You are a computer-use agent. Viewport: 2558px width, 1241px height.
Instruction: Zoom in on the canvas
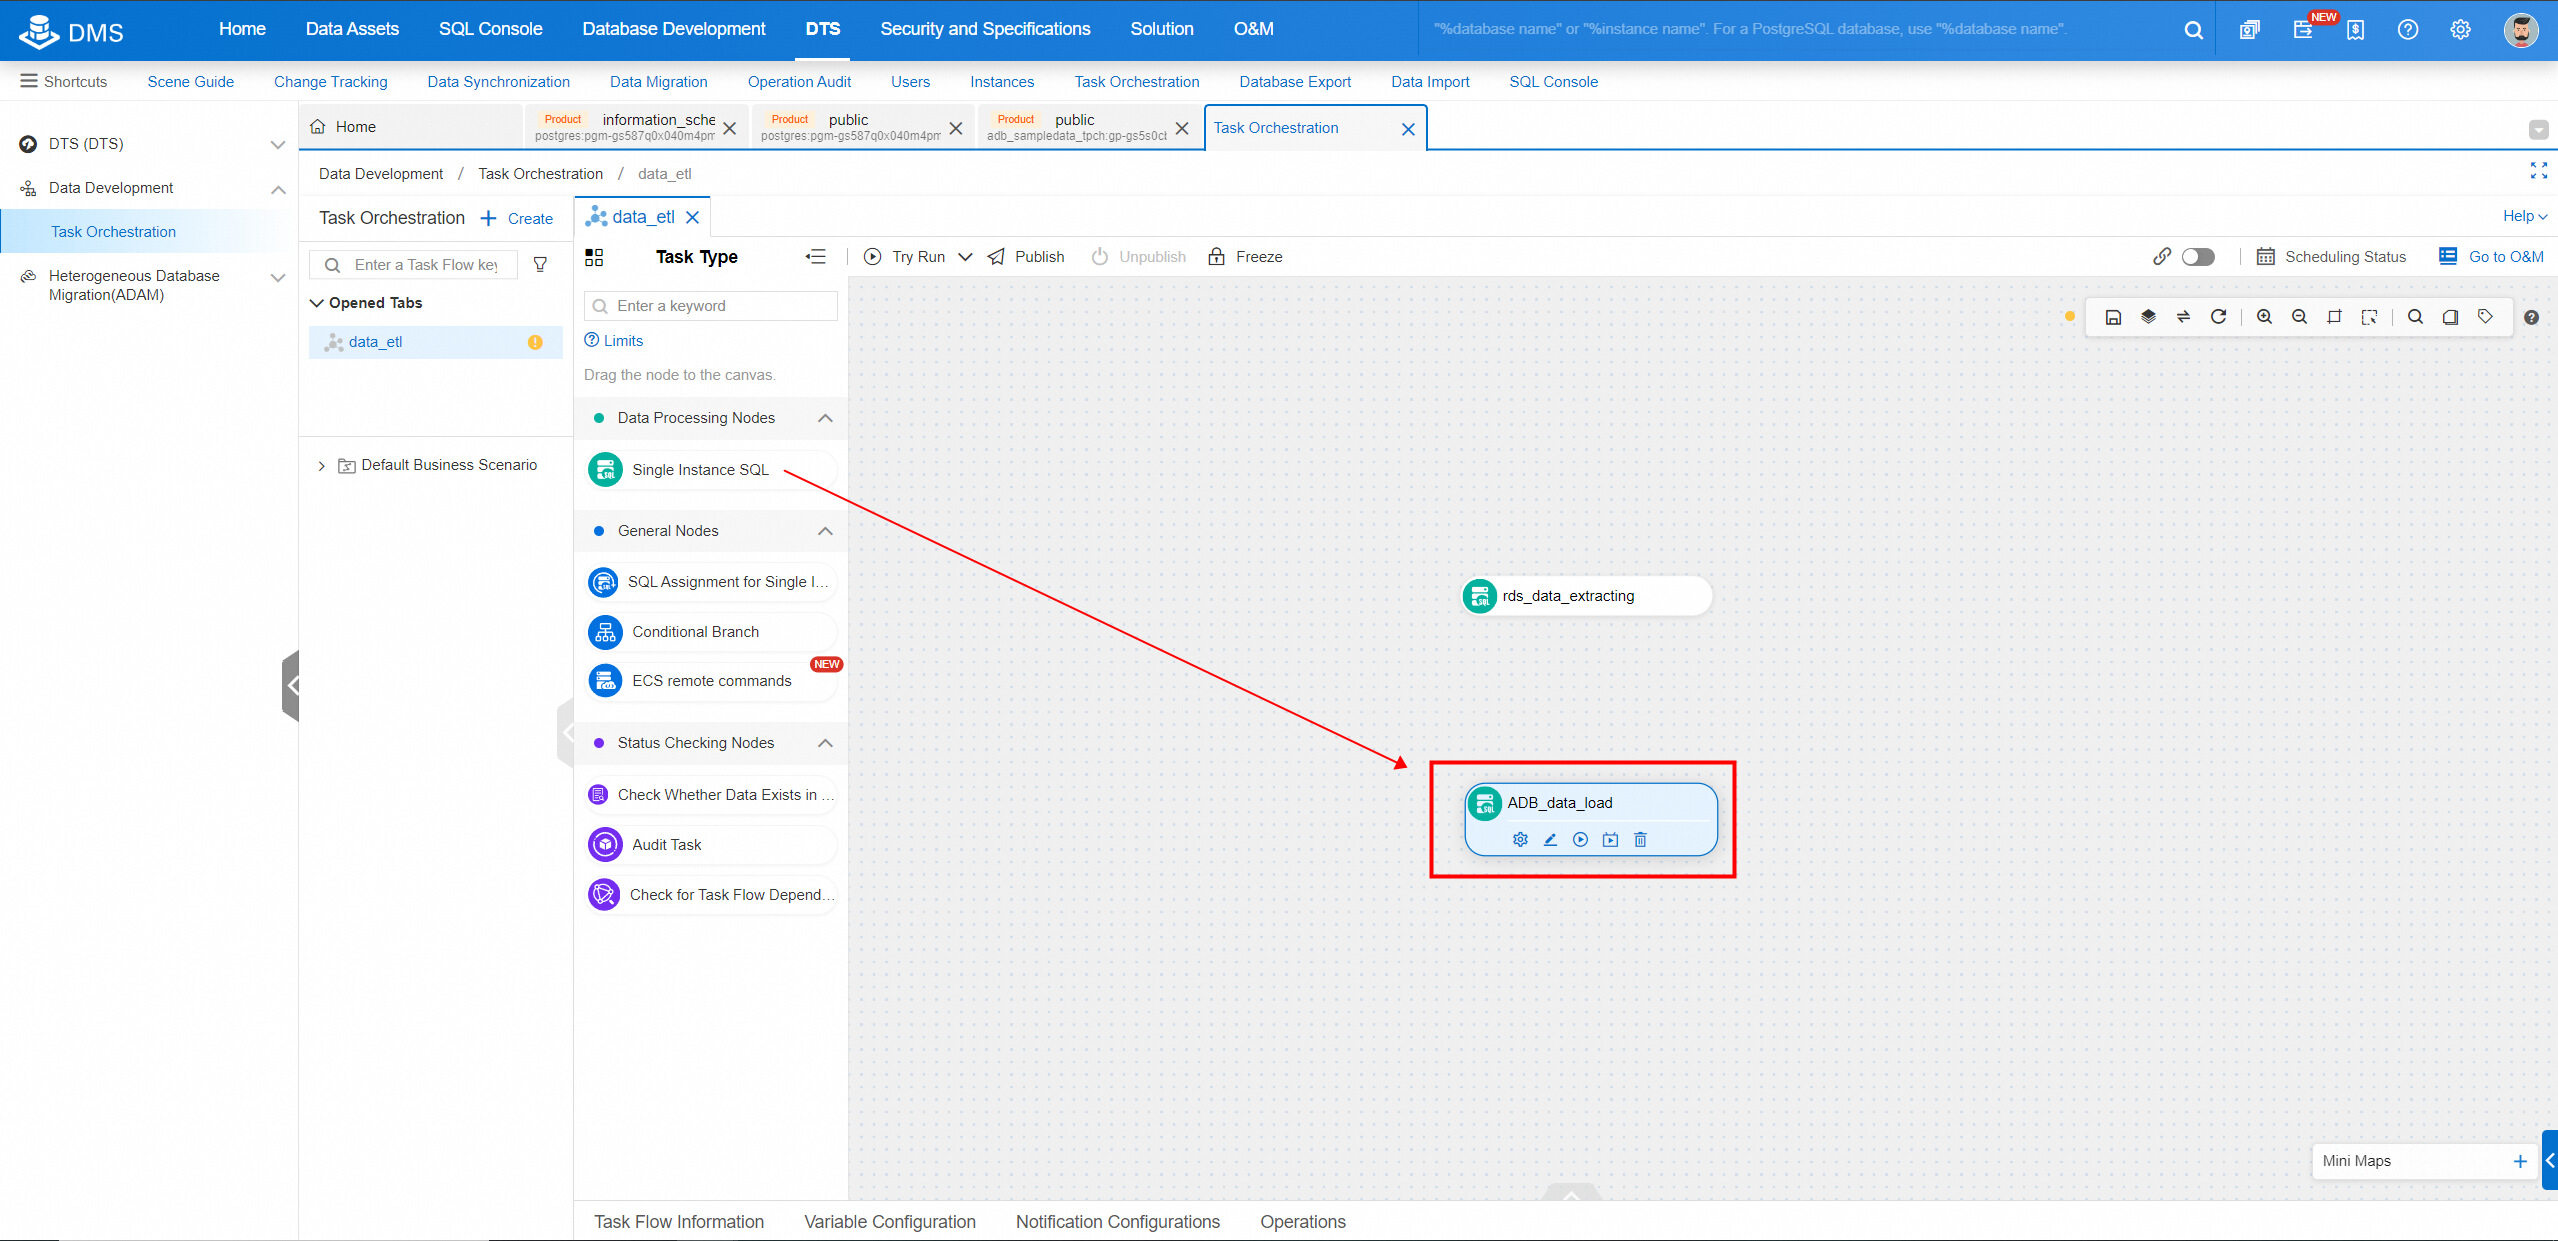tap(2265, 317)
